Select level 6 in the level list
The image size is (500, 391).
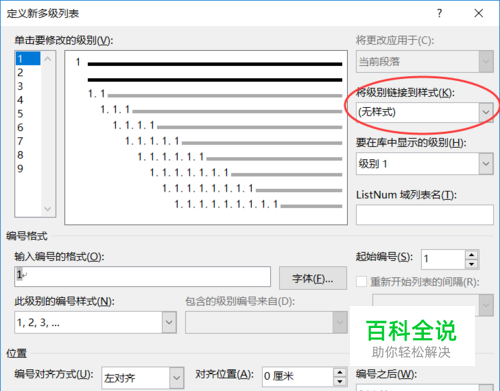pos(28,127)
